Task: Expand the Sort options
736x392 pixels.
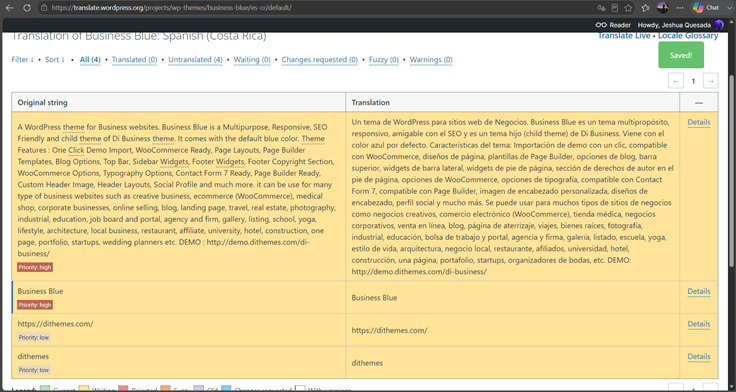Action: [55, 60]
